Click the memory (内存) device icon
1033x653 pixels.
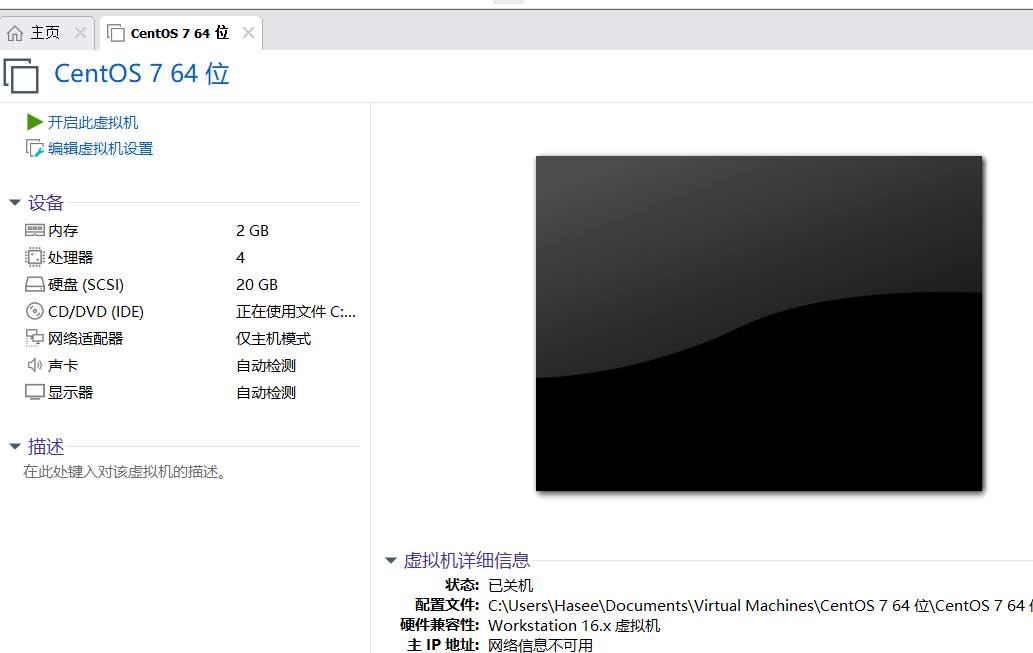(34, 230)
